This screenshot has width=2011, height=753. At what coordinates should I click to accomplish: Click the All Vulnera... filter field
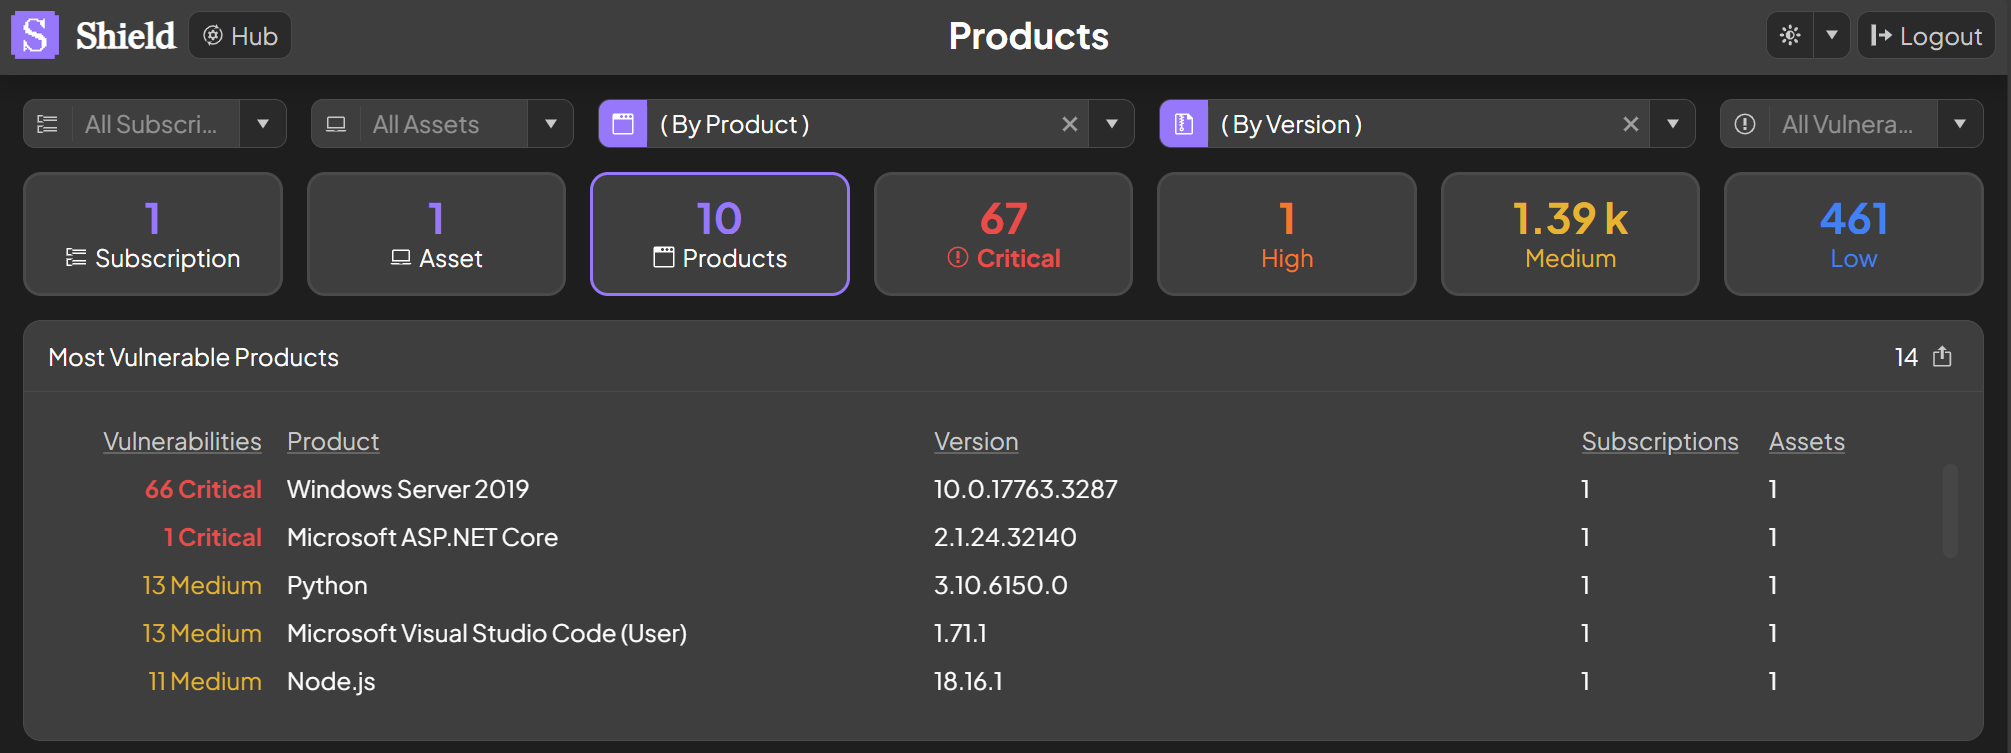[1853, 124]
